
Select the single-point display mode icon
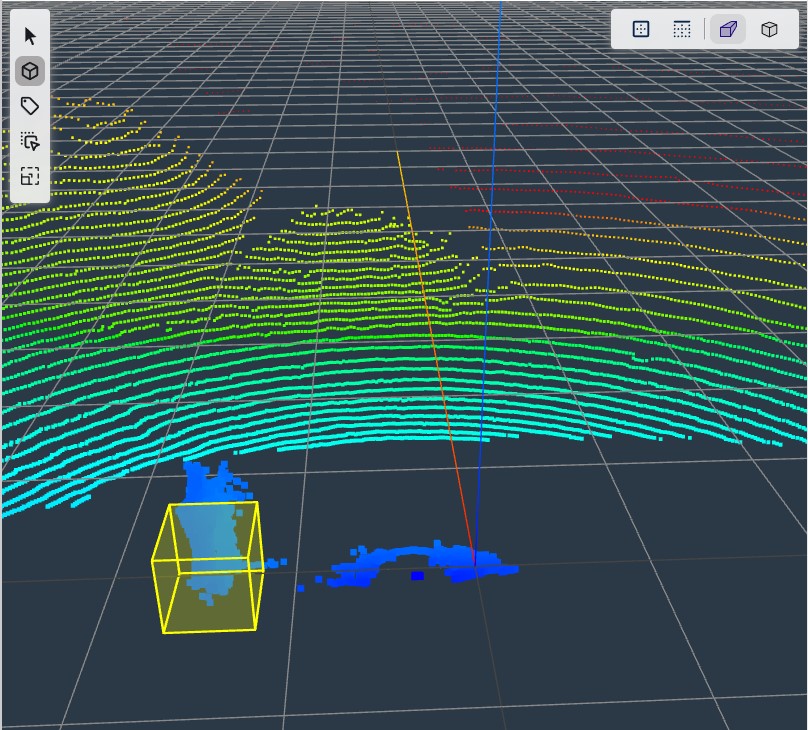tap(641, 29)
